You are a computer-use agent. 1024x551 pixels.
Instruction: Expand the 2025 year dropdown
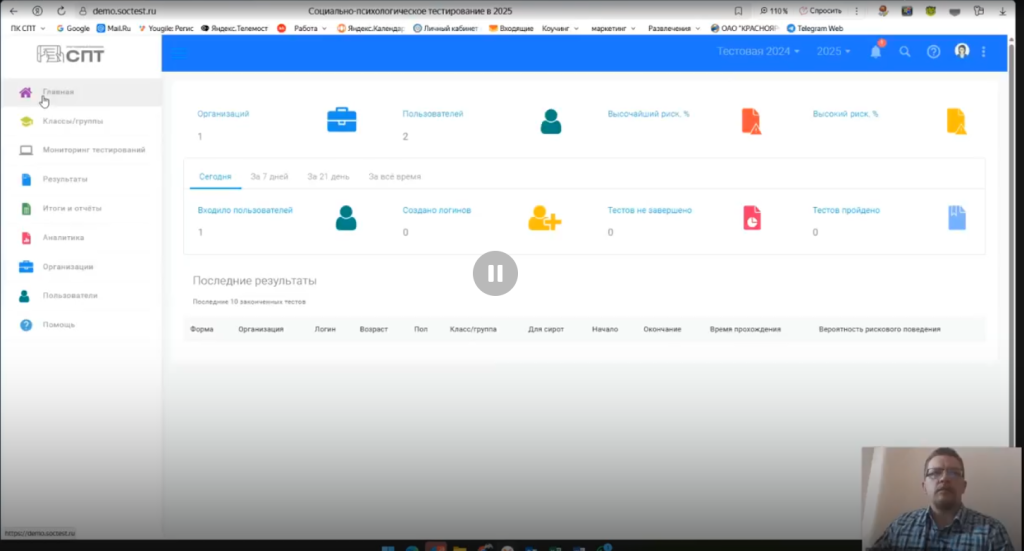[x=833, y=51]
